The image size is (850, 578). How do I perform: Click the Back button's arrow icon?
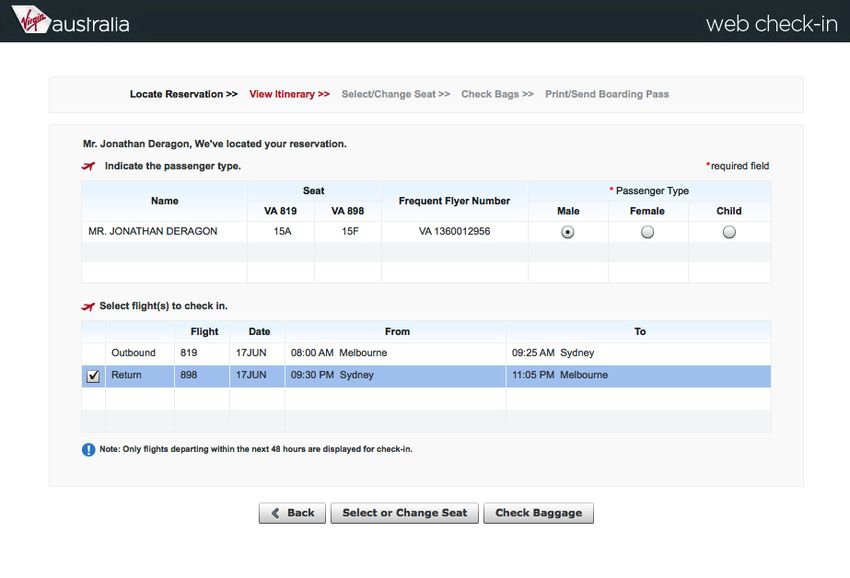(x=275, y=513)
